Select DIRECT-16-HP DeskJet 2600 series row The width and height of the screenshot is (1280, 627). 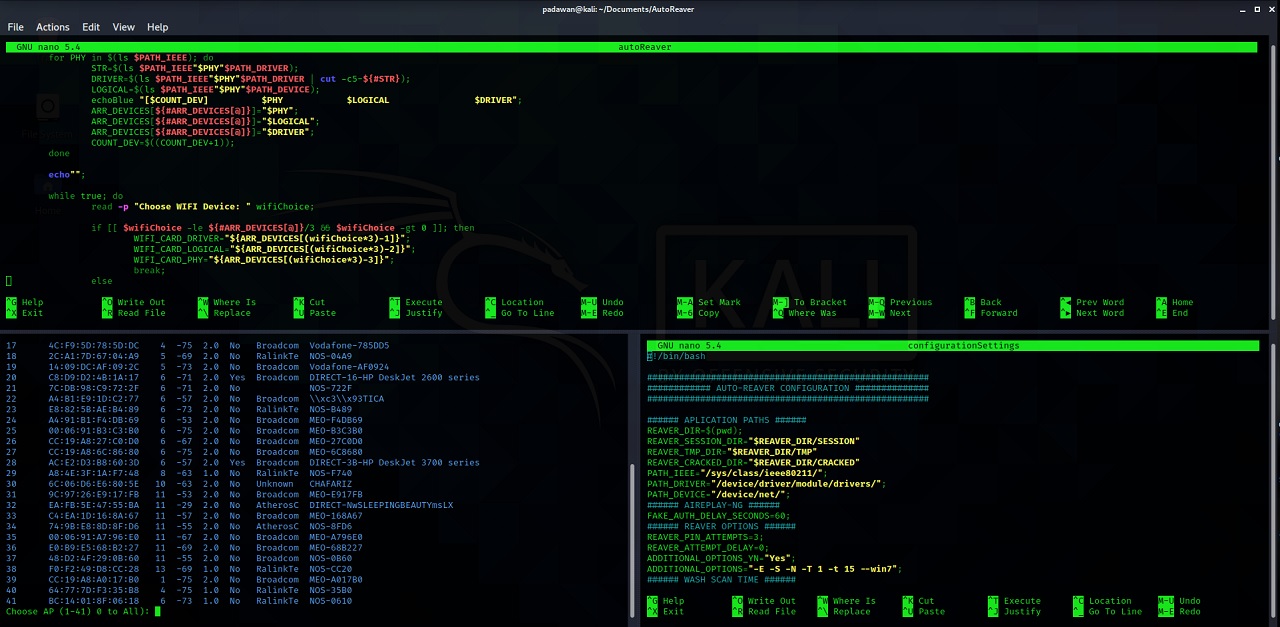tap(243, 377)
